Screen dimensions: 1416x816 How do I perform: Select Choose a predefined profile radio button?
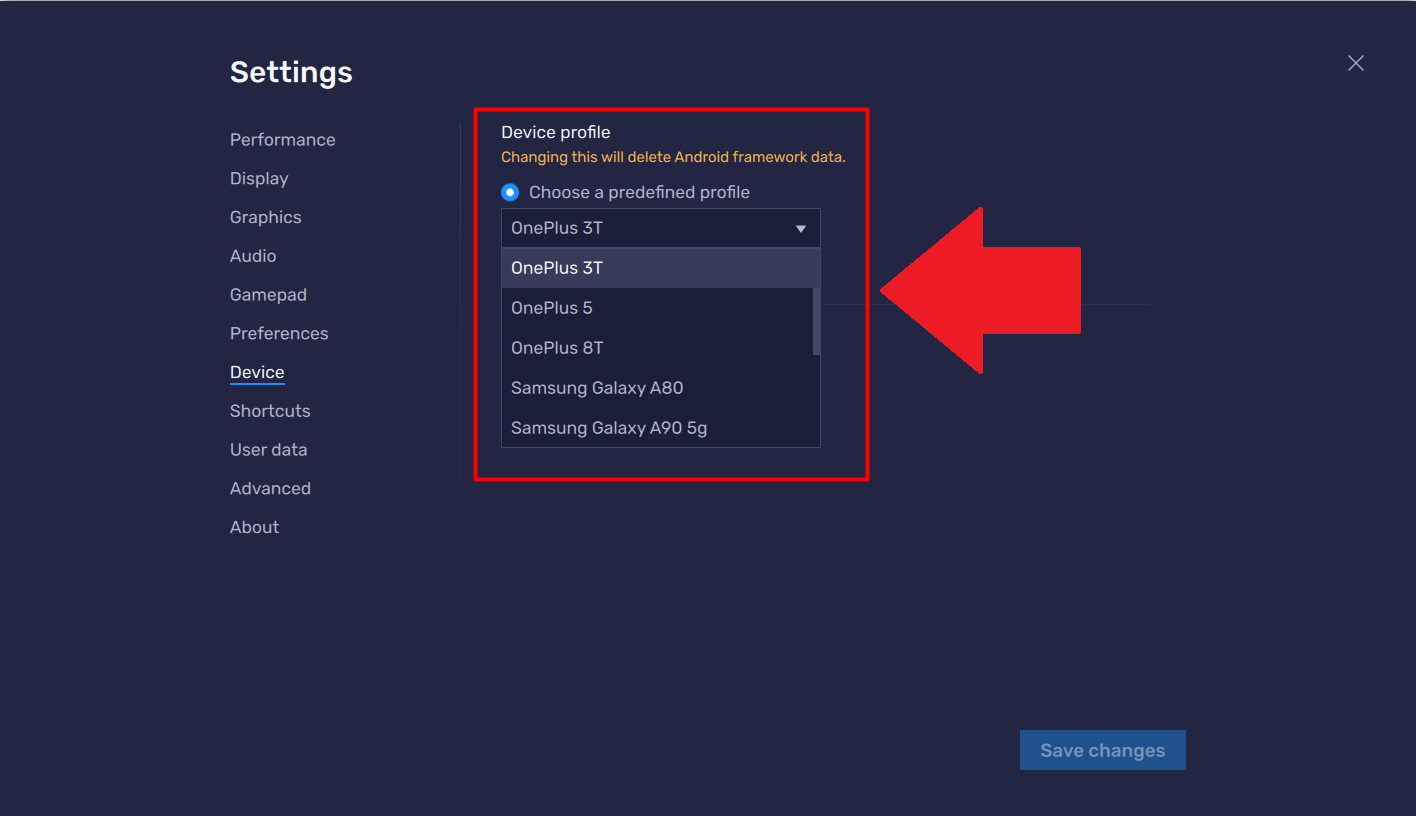point(510,192)
